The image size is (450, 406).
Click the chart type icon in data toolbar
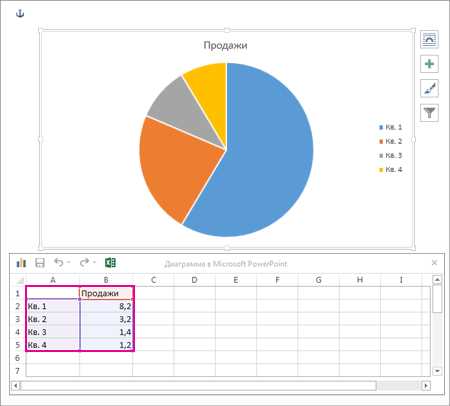(x=21, y=263)
